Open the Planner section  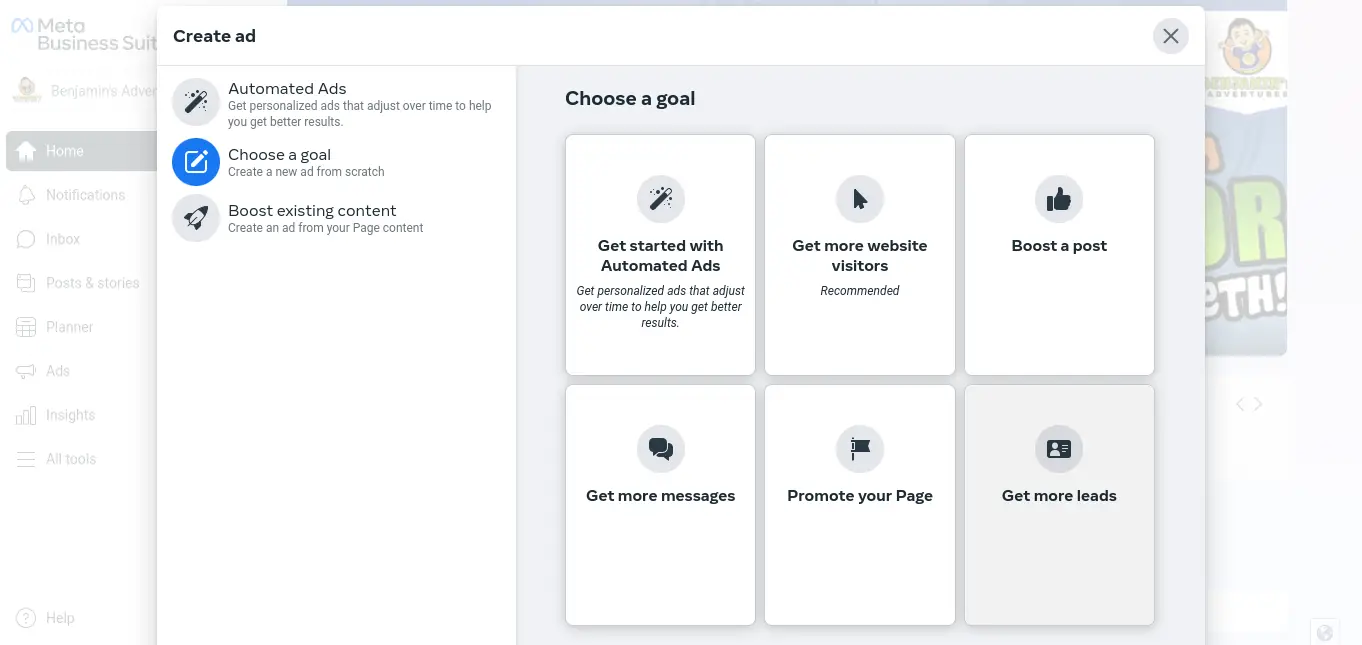(x=69, y=327)
